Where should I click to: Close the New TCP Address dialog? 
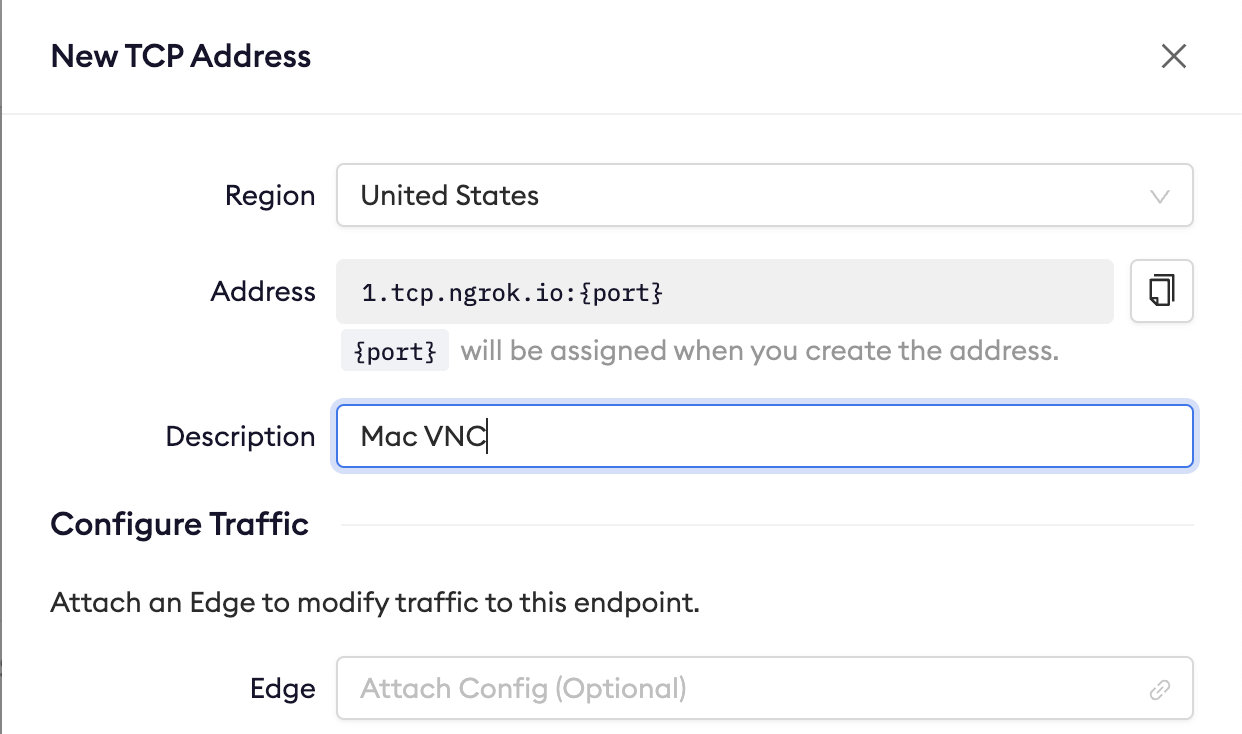point(1173,56)
